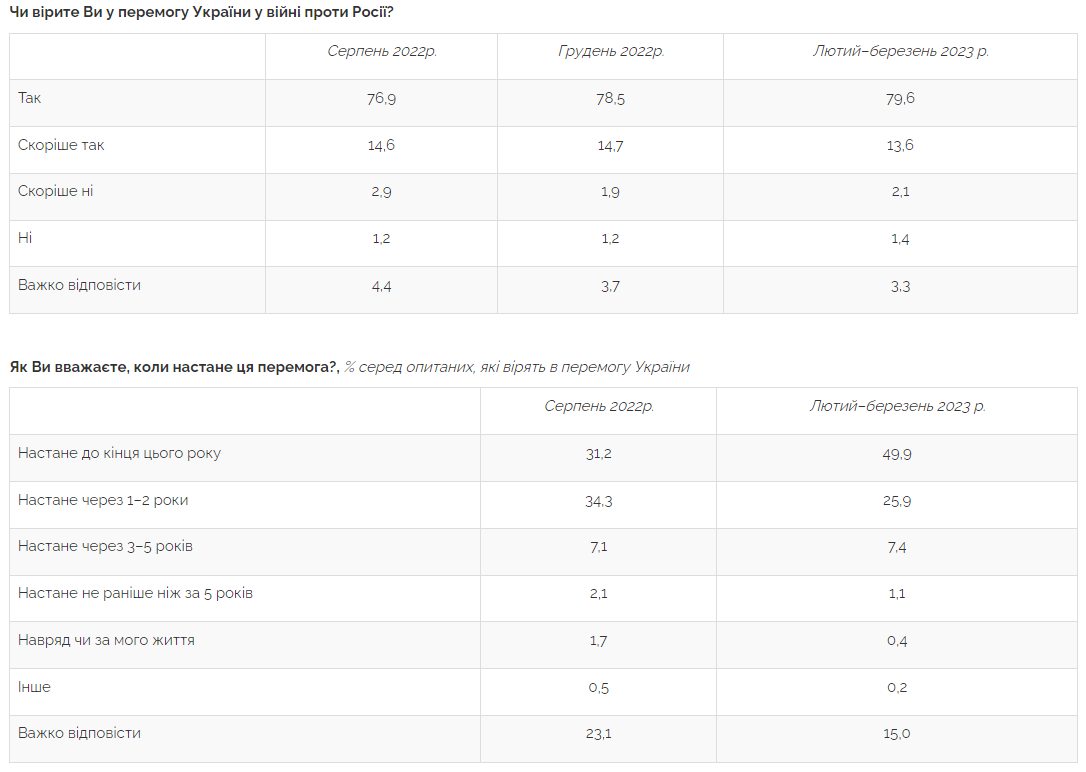The height and width of the screenshot is (772, 1086).
Task: Click the "Скоріше так" row label
Action: (61, 145)
